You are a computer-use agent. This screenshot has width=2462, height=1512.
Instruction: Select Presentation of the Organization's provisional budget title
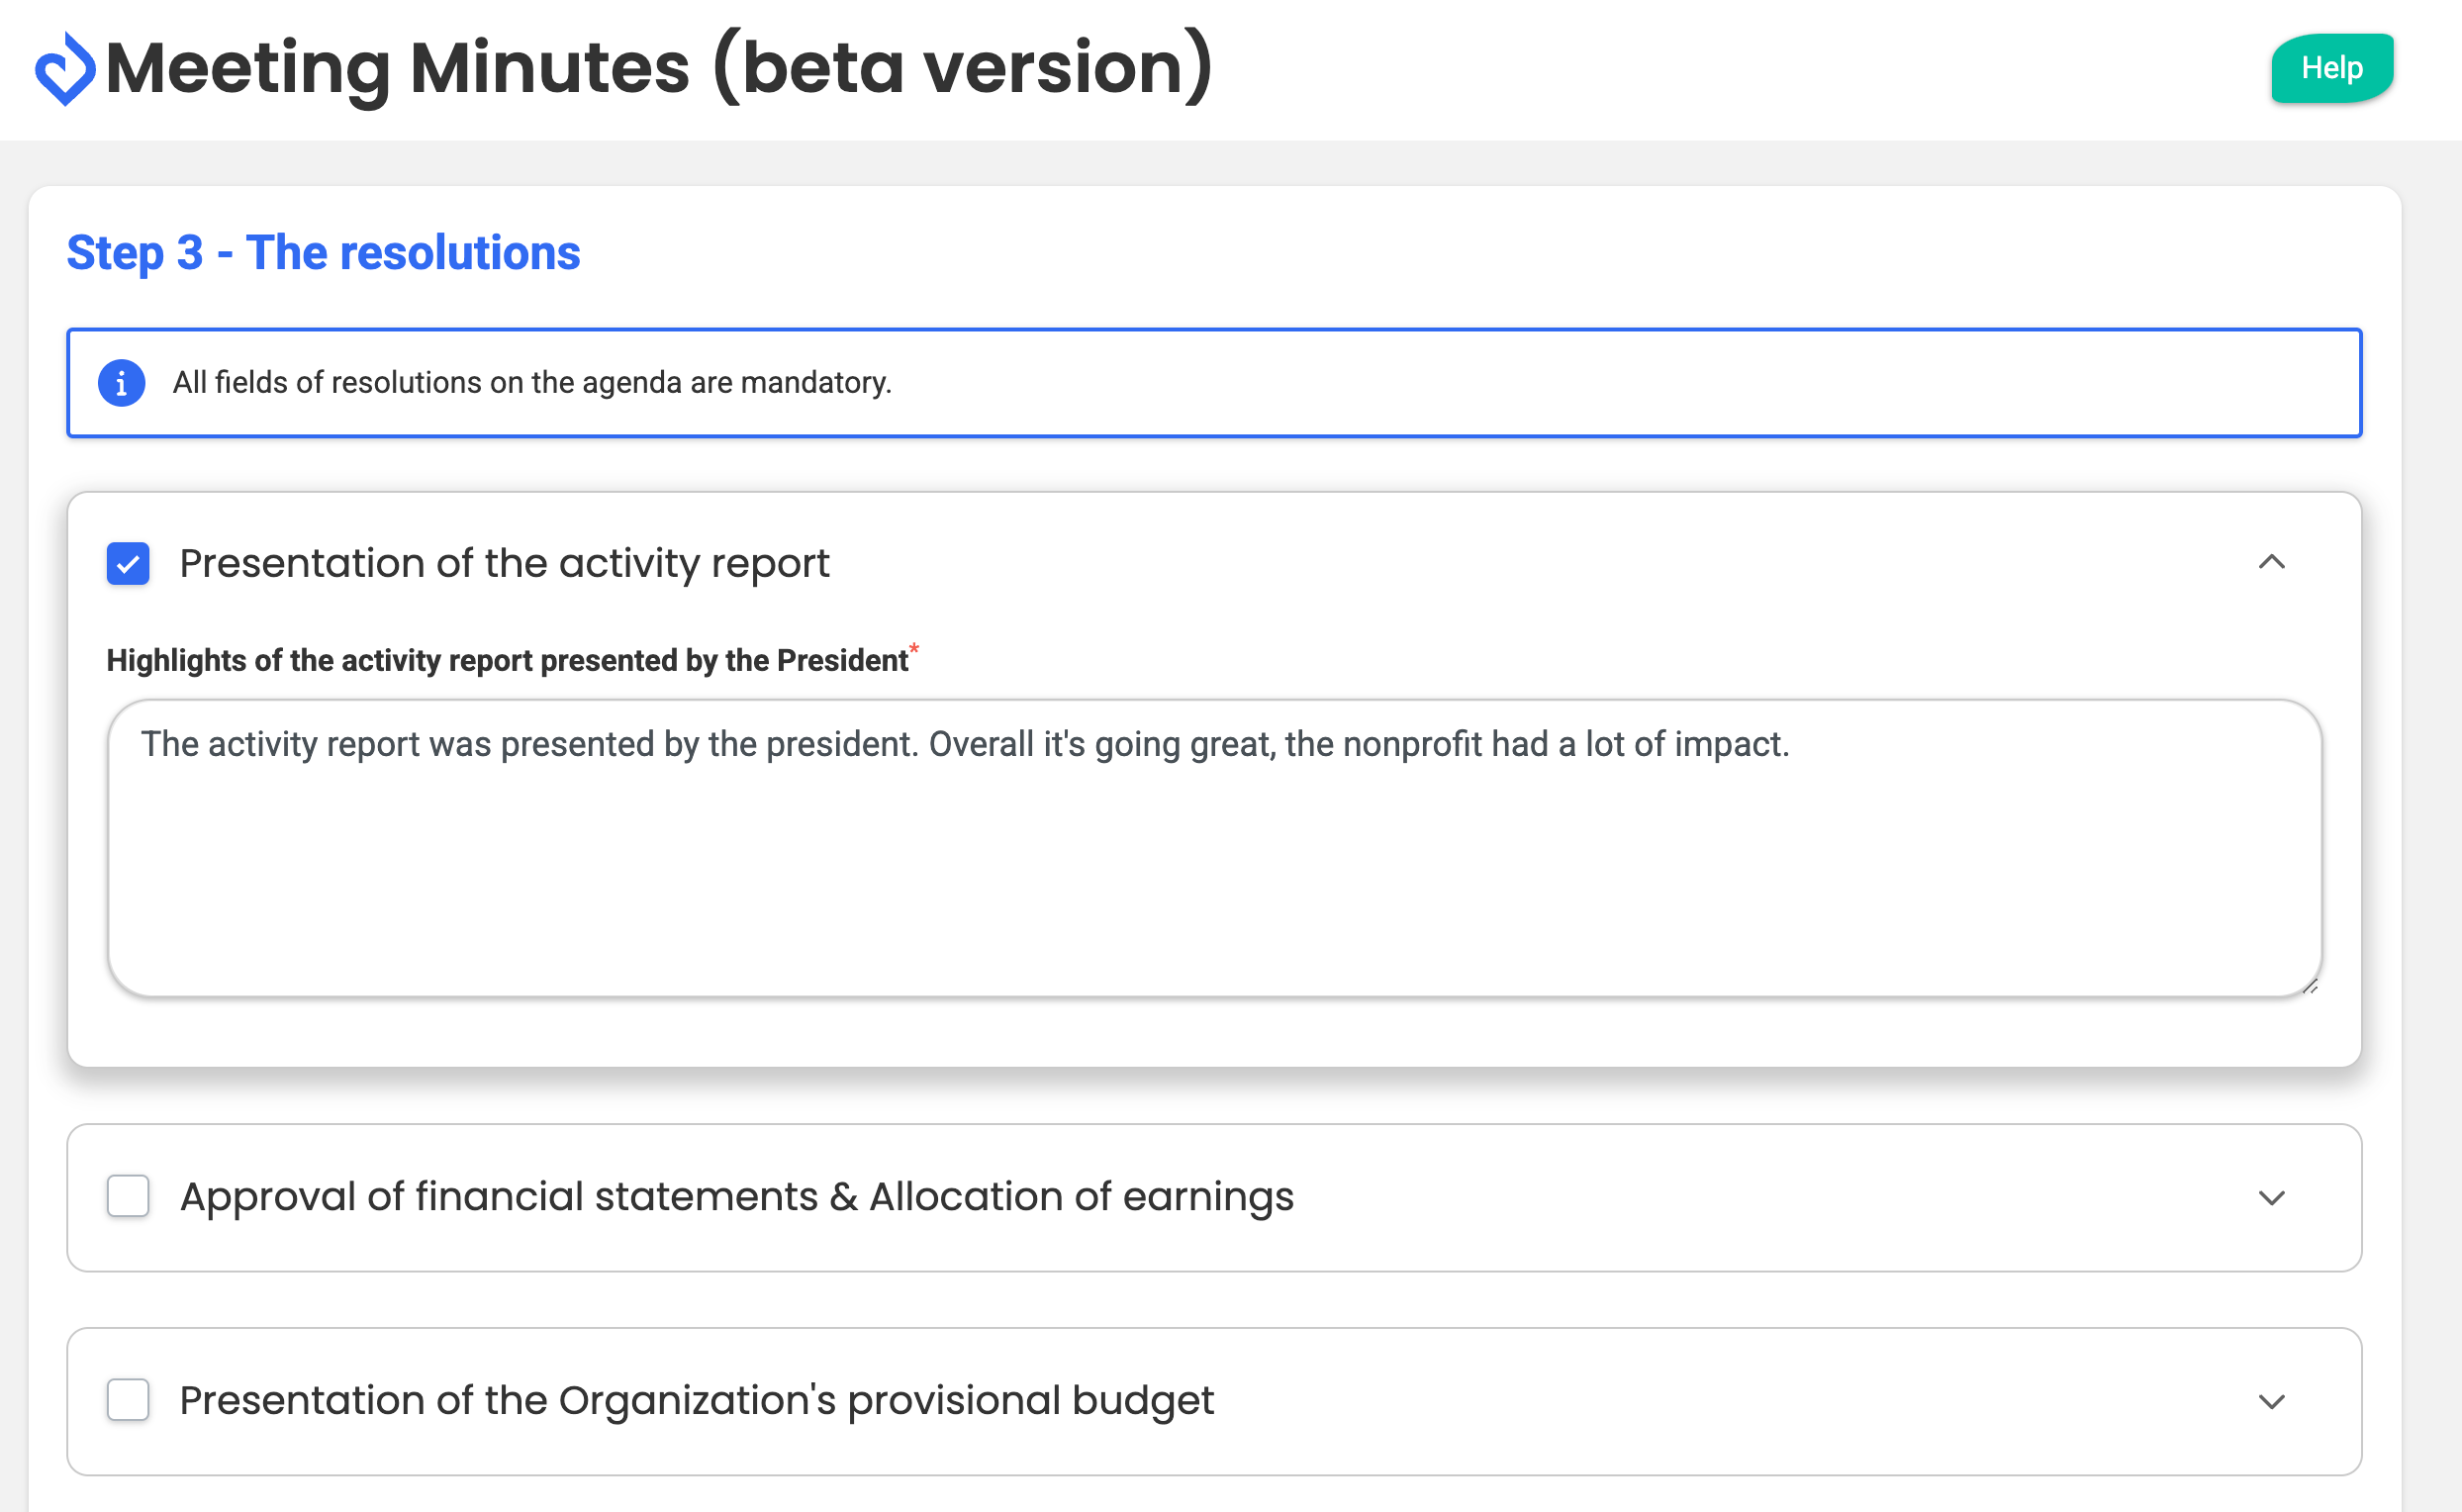(696, 1401)
